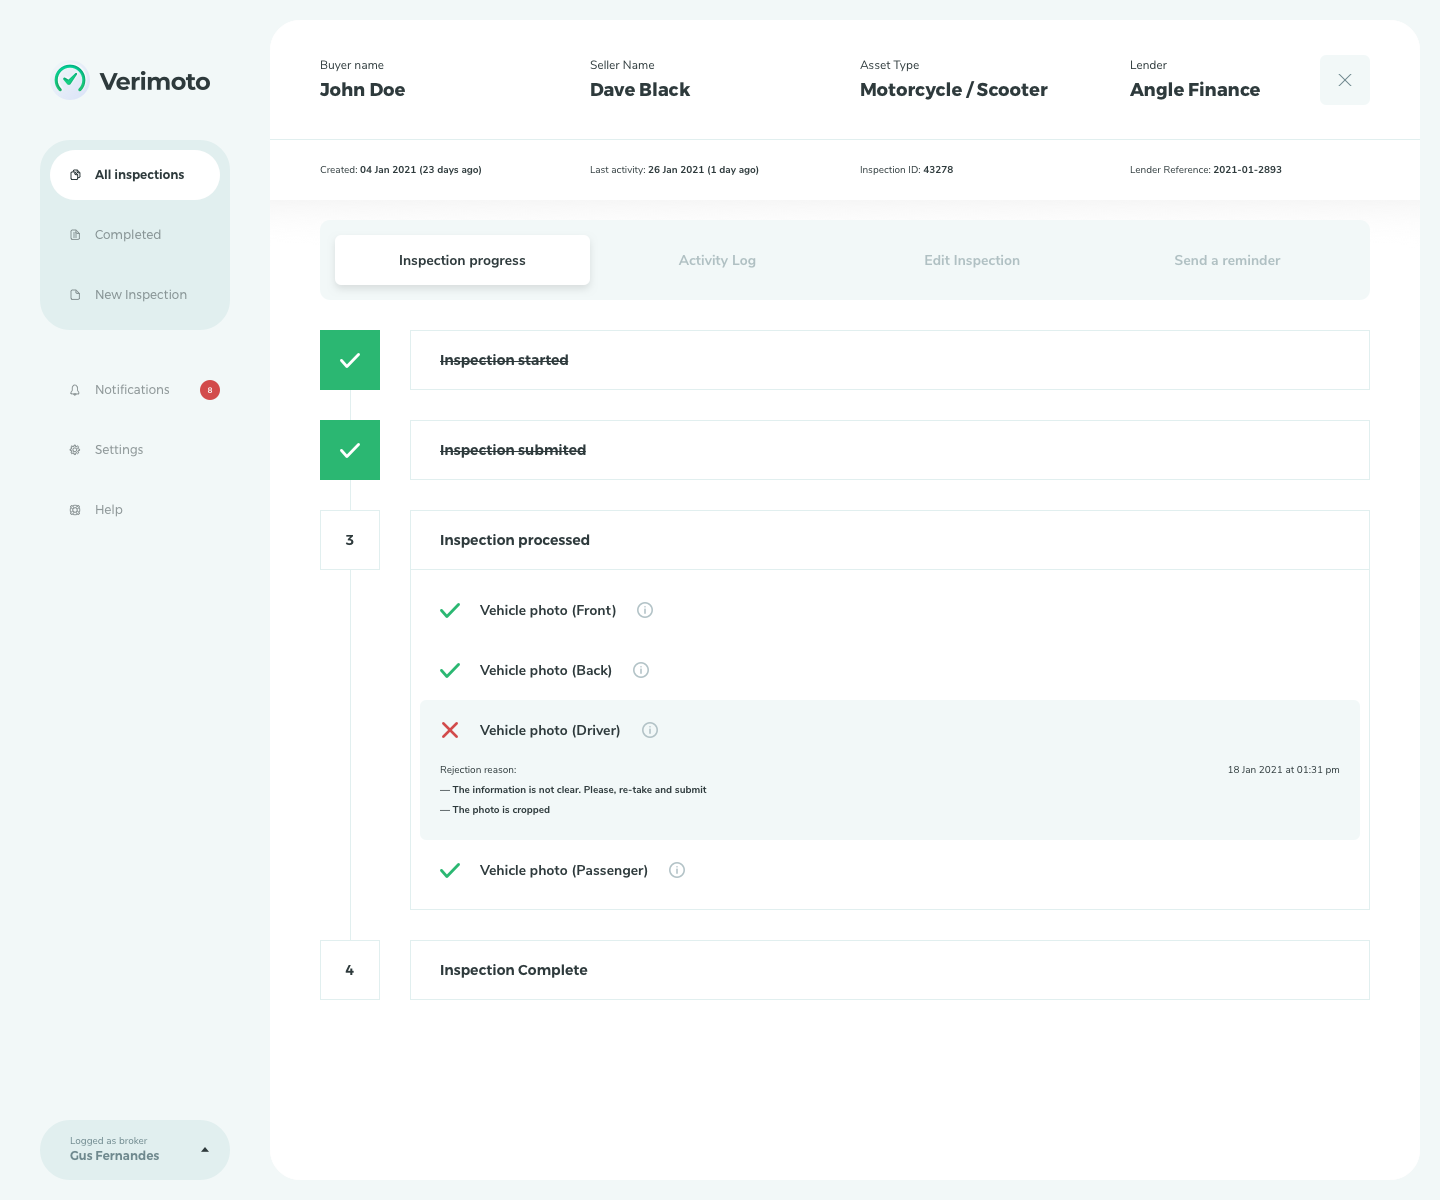Click the Verimoto checkmark logo icon
Screen dimensions: 1440x1200
click(70, 81)
